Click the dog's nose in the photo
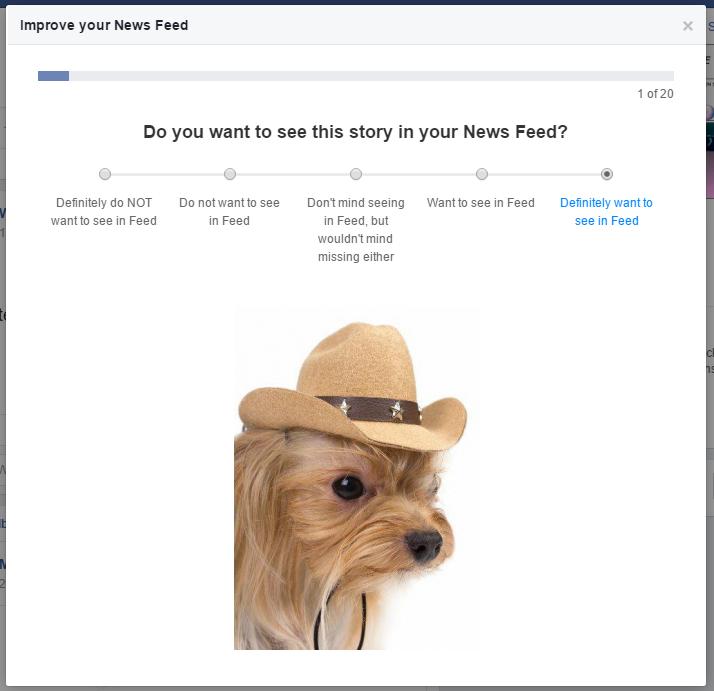This screenshot has width=714, height=691. click(424, 543)
